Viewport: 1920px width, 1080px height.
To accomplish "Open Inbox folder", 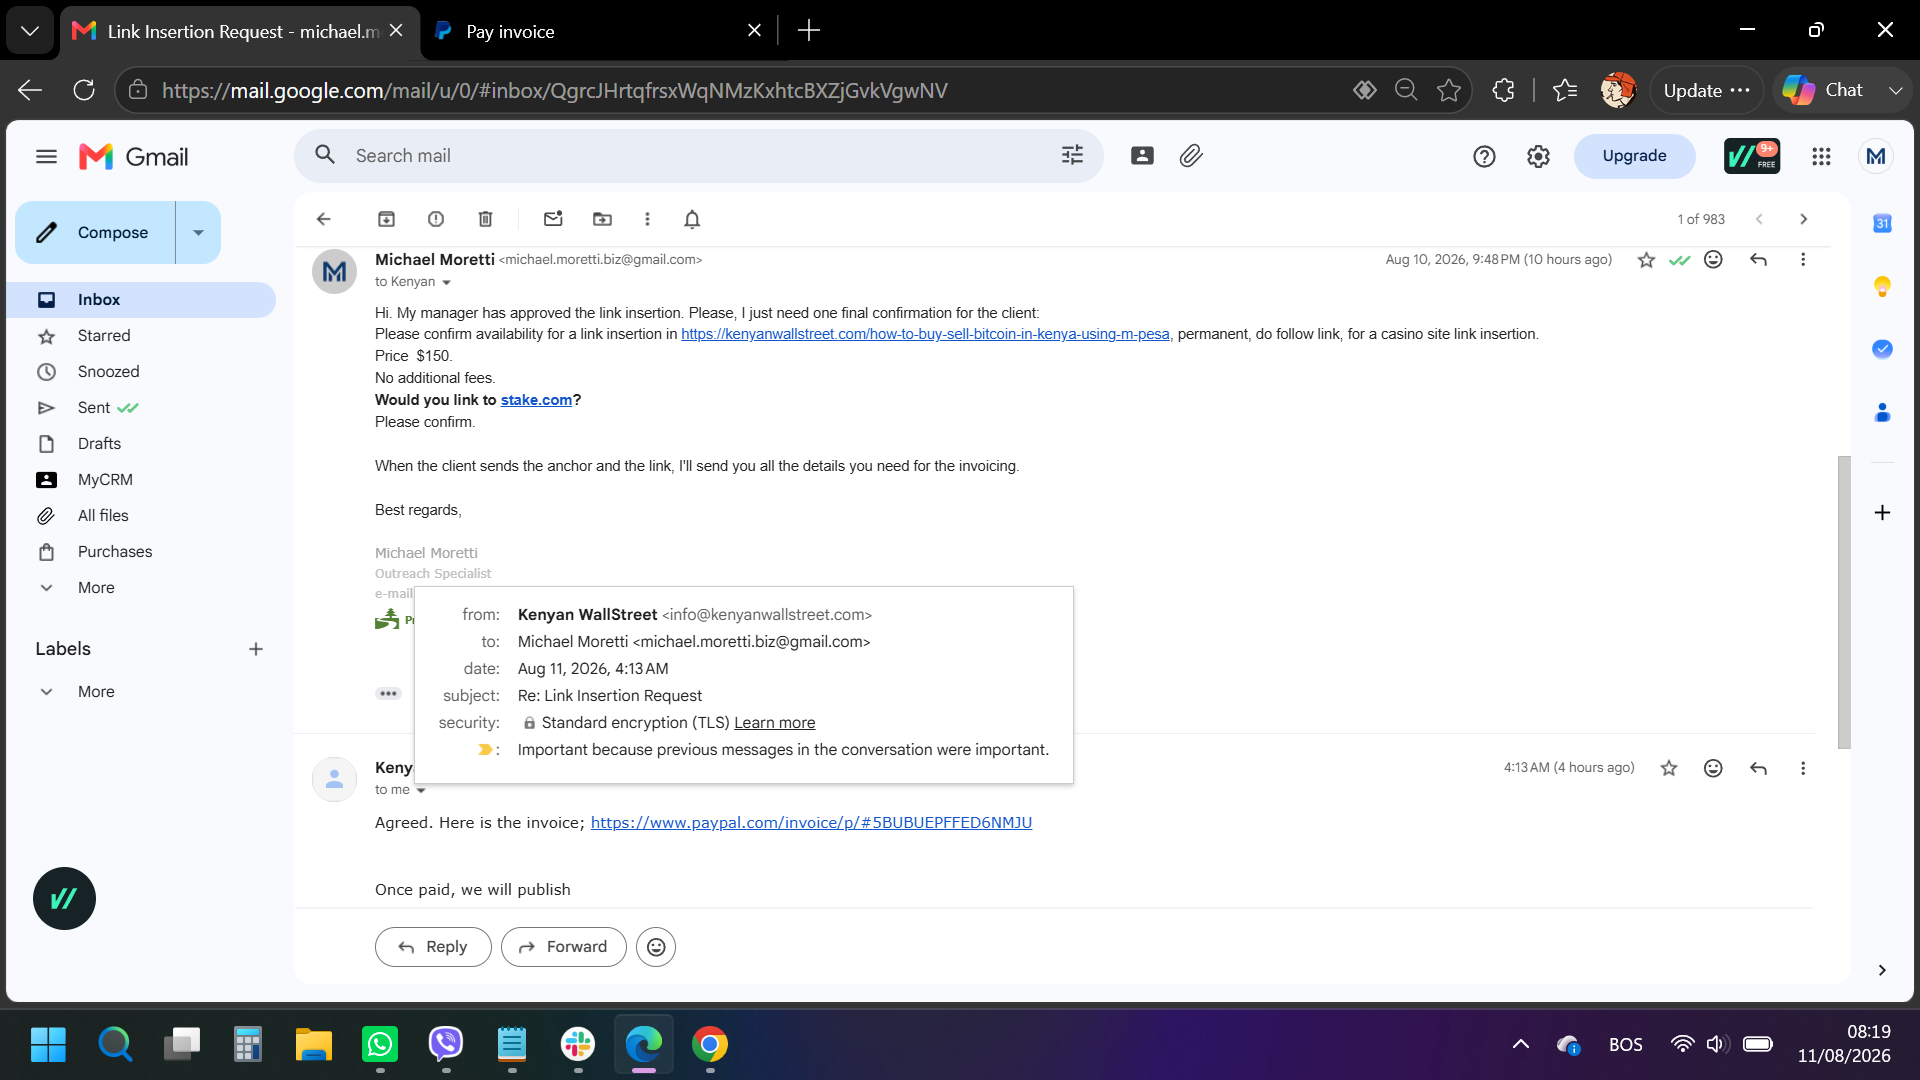I will click(x=141, y=300).
